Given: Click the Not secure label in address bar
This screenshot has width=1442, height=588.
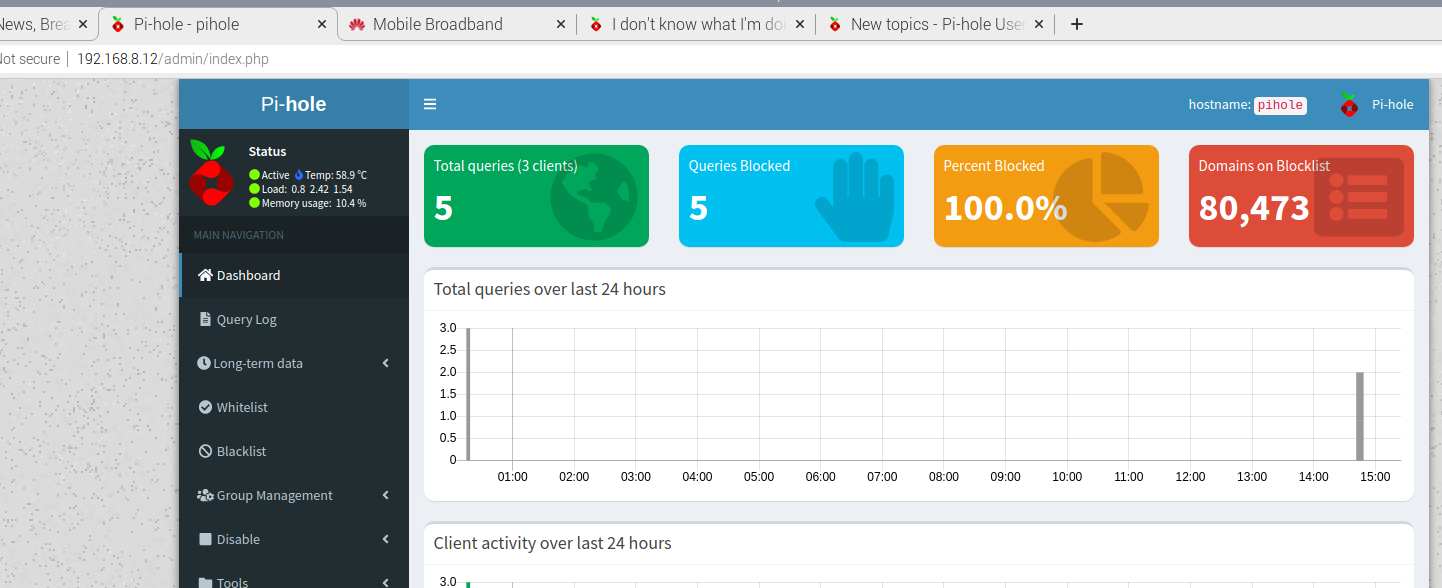Looking at the screenshot, I should click(29, 59).
